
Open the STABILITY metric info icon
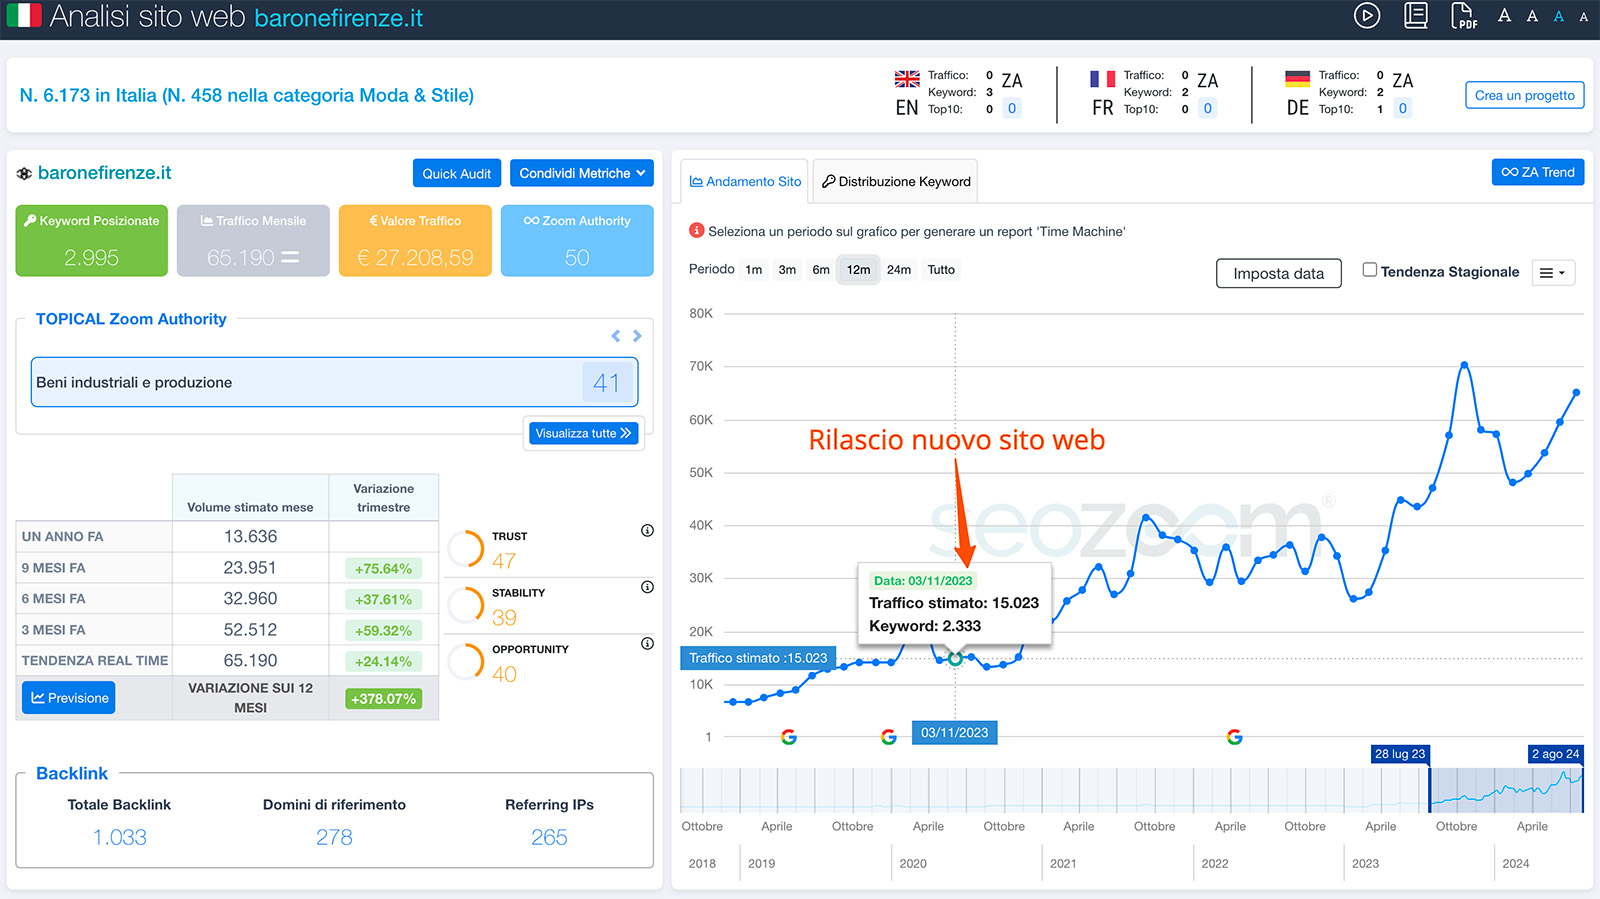pos(647,587)
